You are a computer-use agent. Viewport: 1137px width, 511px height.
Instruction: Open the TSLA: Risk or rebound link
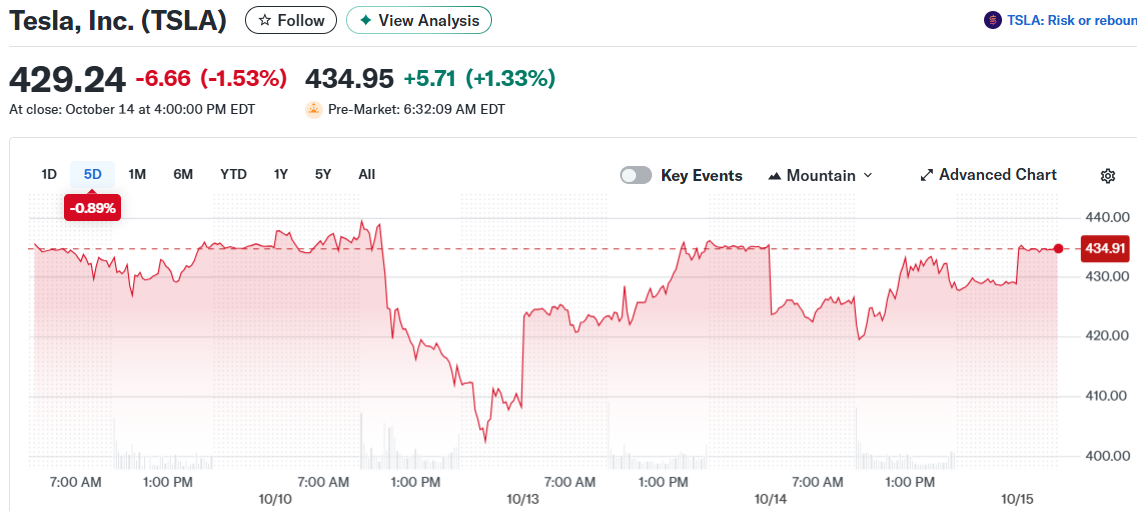click(x=1071, y=20)
